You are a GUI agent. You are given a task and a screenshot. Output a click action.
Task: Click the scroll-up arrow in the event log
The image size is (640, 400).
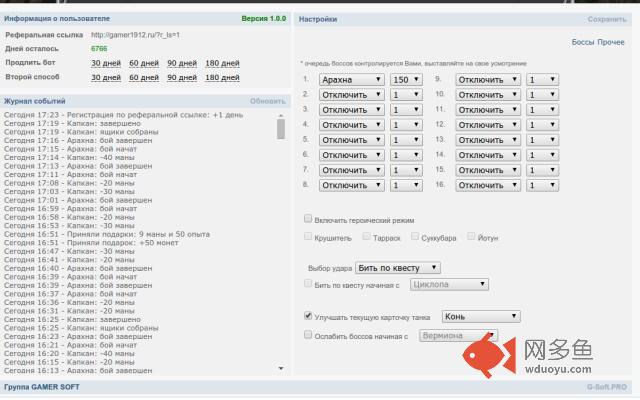tap(280, 116)
